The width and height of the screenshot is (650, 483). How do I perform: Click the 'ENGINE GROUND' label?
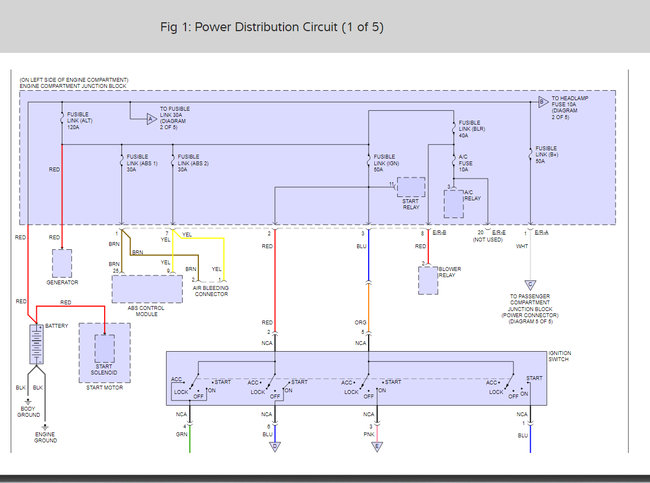45,437
